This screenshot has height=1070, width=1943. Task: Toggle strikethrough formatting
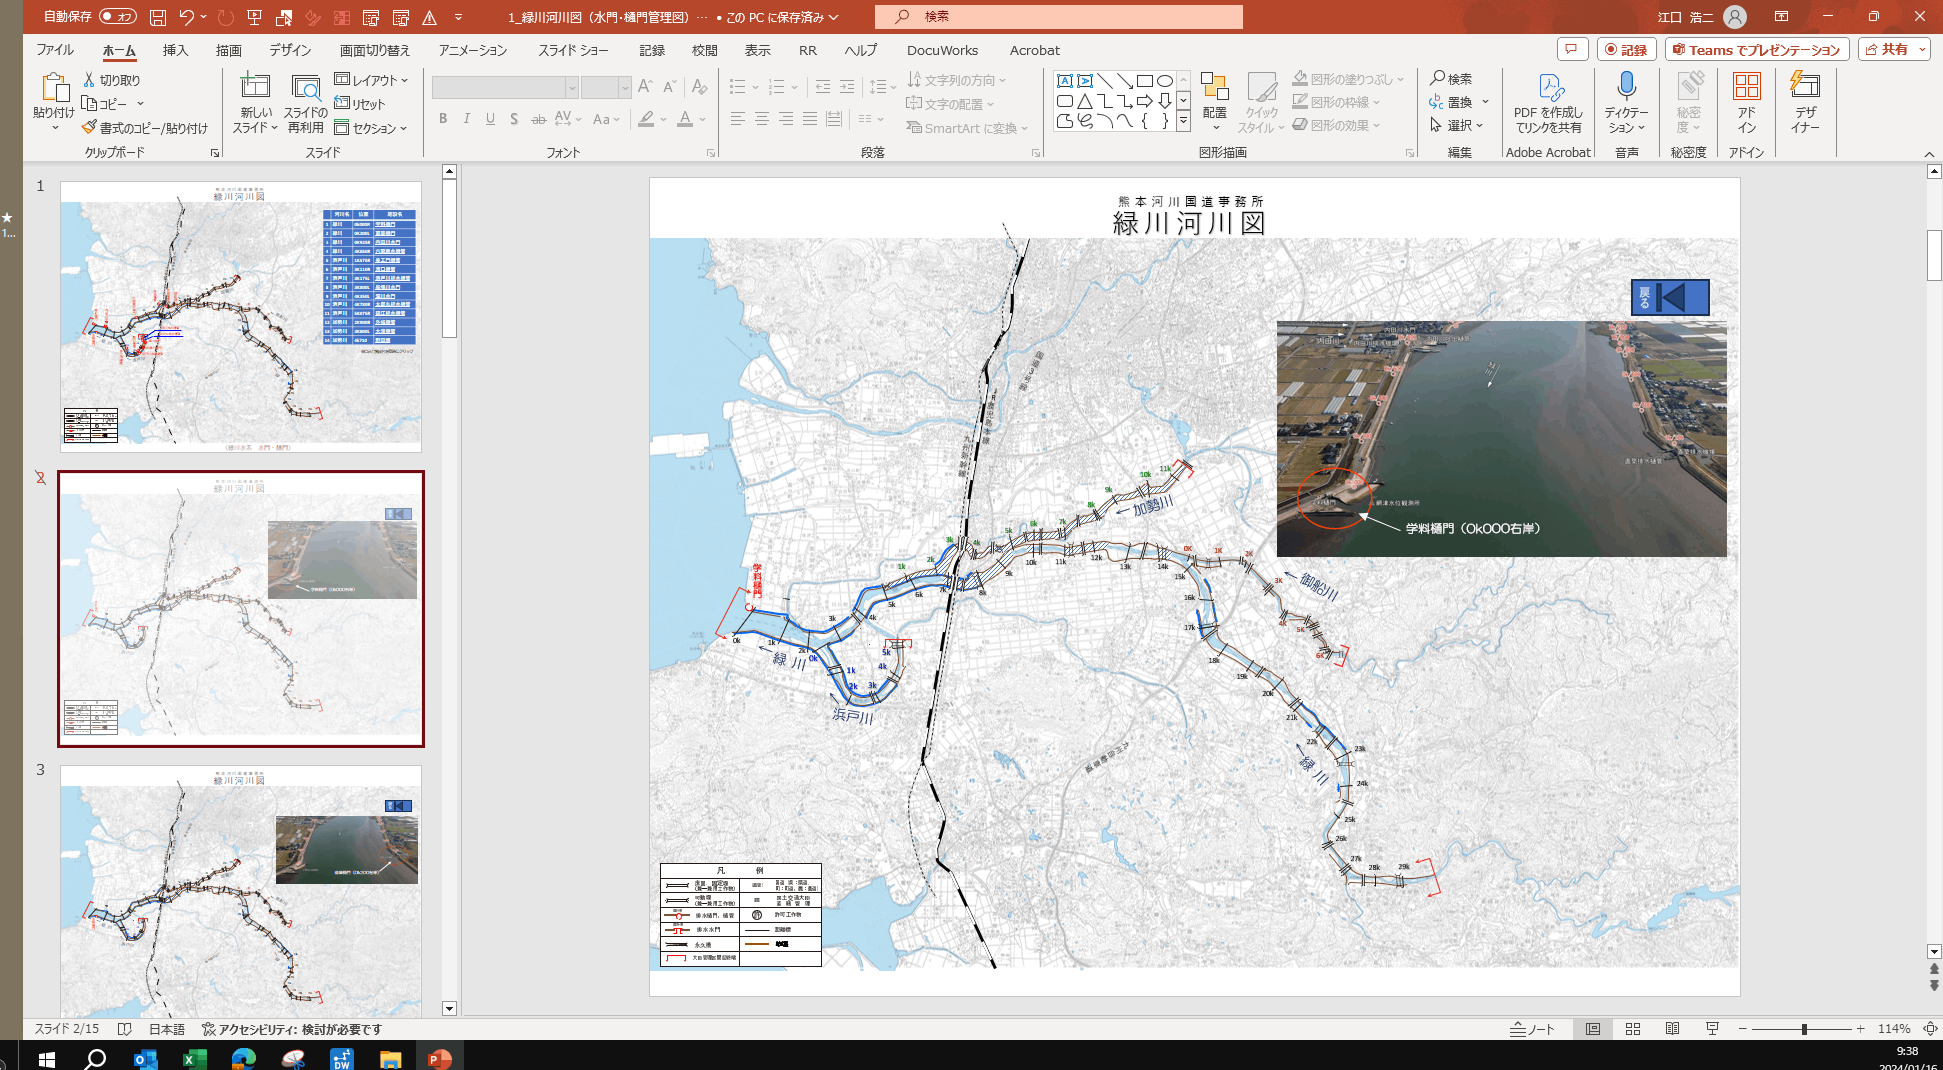pos(538,119)
